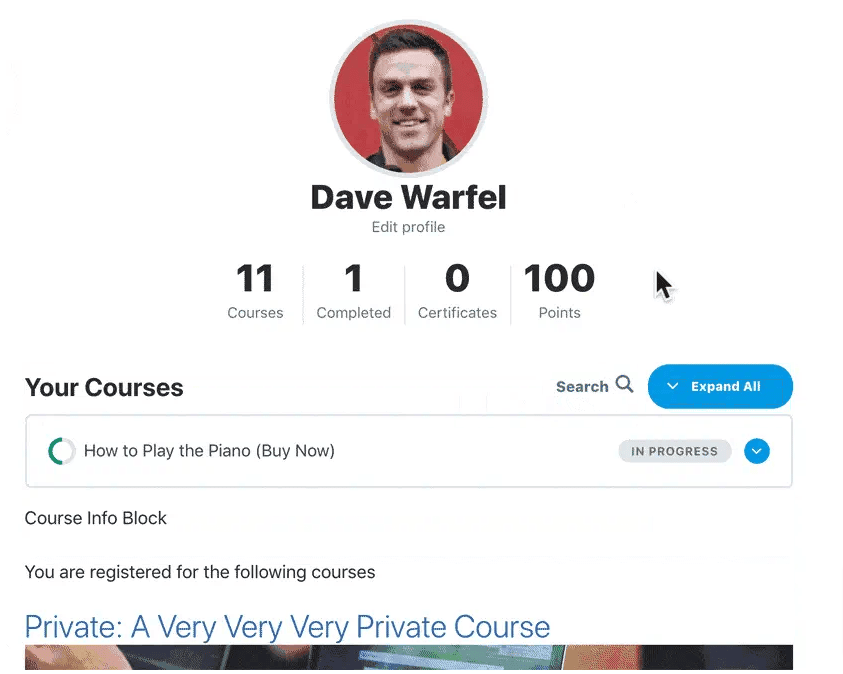Click the registered courses message text
843x674 pixels.
click(x=200, y=572)
